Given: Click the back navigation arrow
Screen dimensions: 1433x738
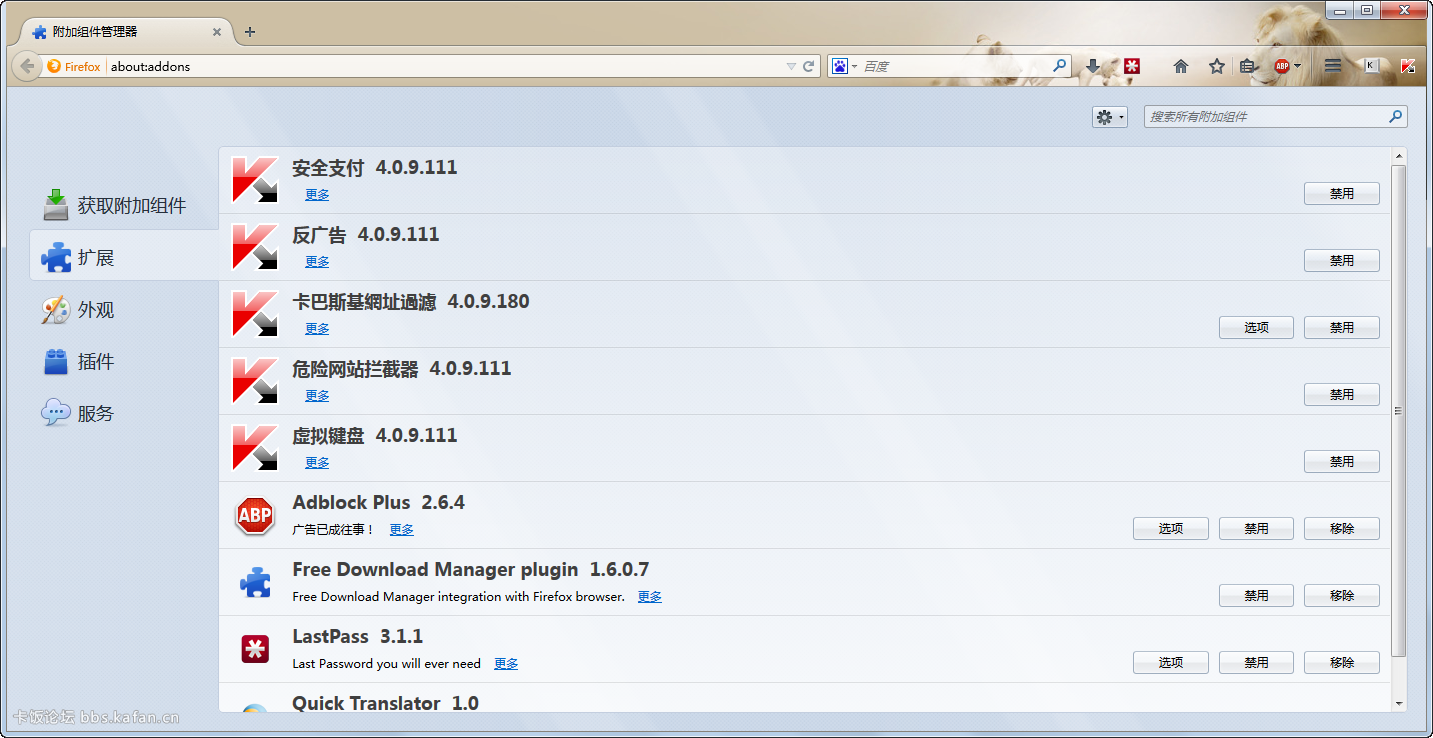Looking at the screenshot, I should pos(27,66).
